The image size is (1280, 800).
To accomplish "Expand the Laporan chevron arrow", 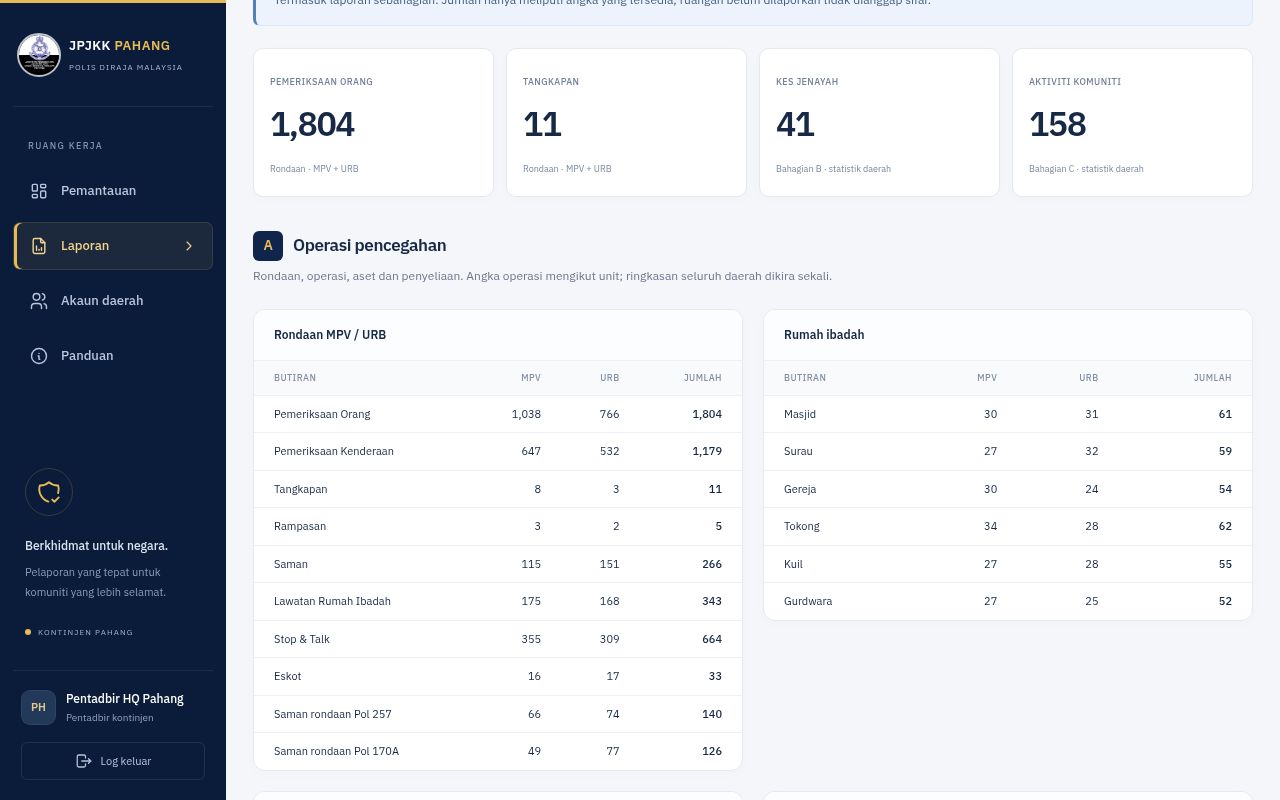I will click(x=189, y=246).
